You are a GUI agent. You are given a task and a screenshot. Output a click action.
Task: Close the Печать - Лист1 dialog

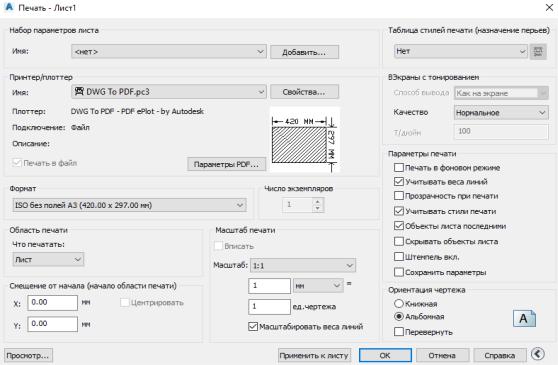click(549, 7)
